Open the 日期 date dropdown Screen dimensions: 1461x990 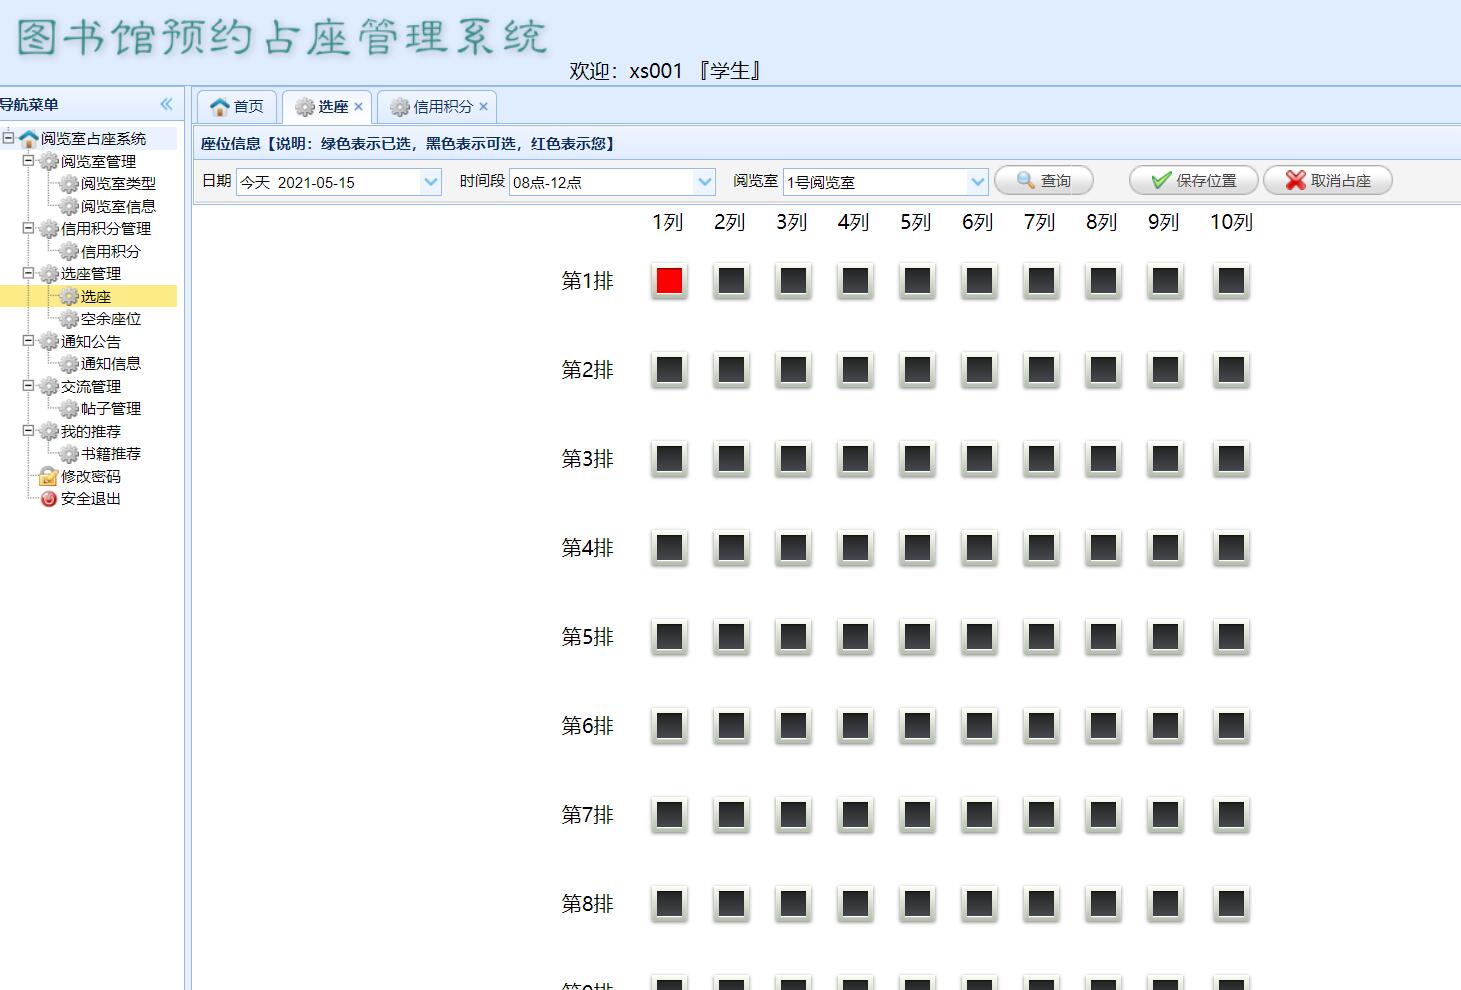(430, 182)
